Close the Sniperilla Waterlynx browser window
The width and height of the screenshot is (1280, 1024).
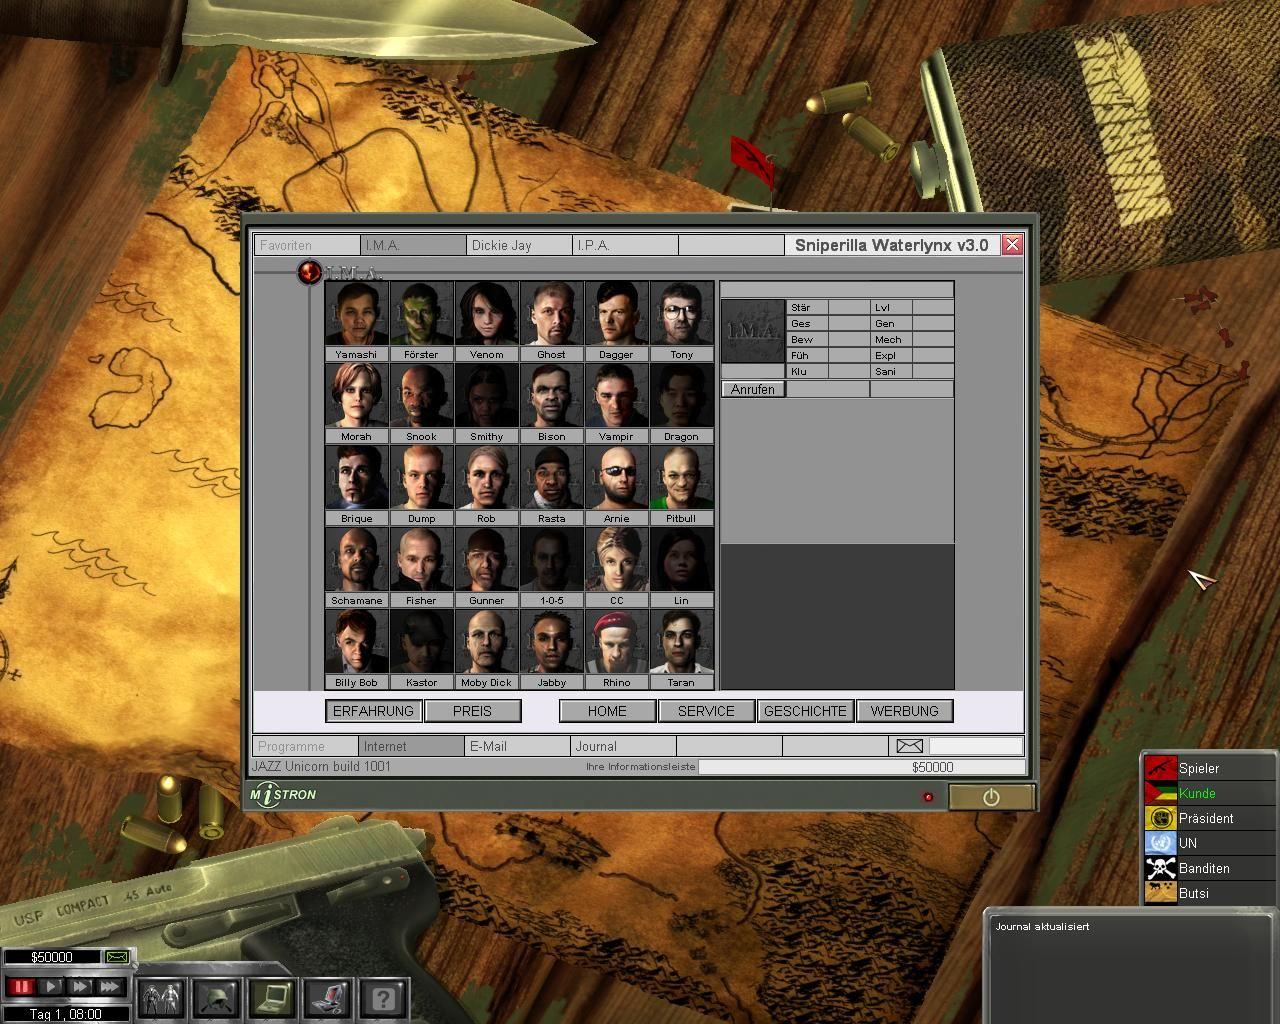coord(1012,245)
